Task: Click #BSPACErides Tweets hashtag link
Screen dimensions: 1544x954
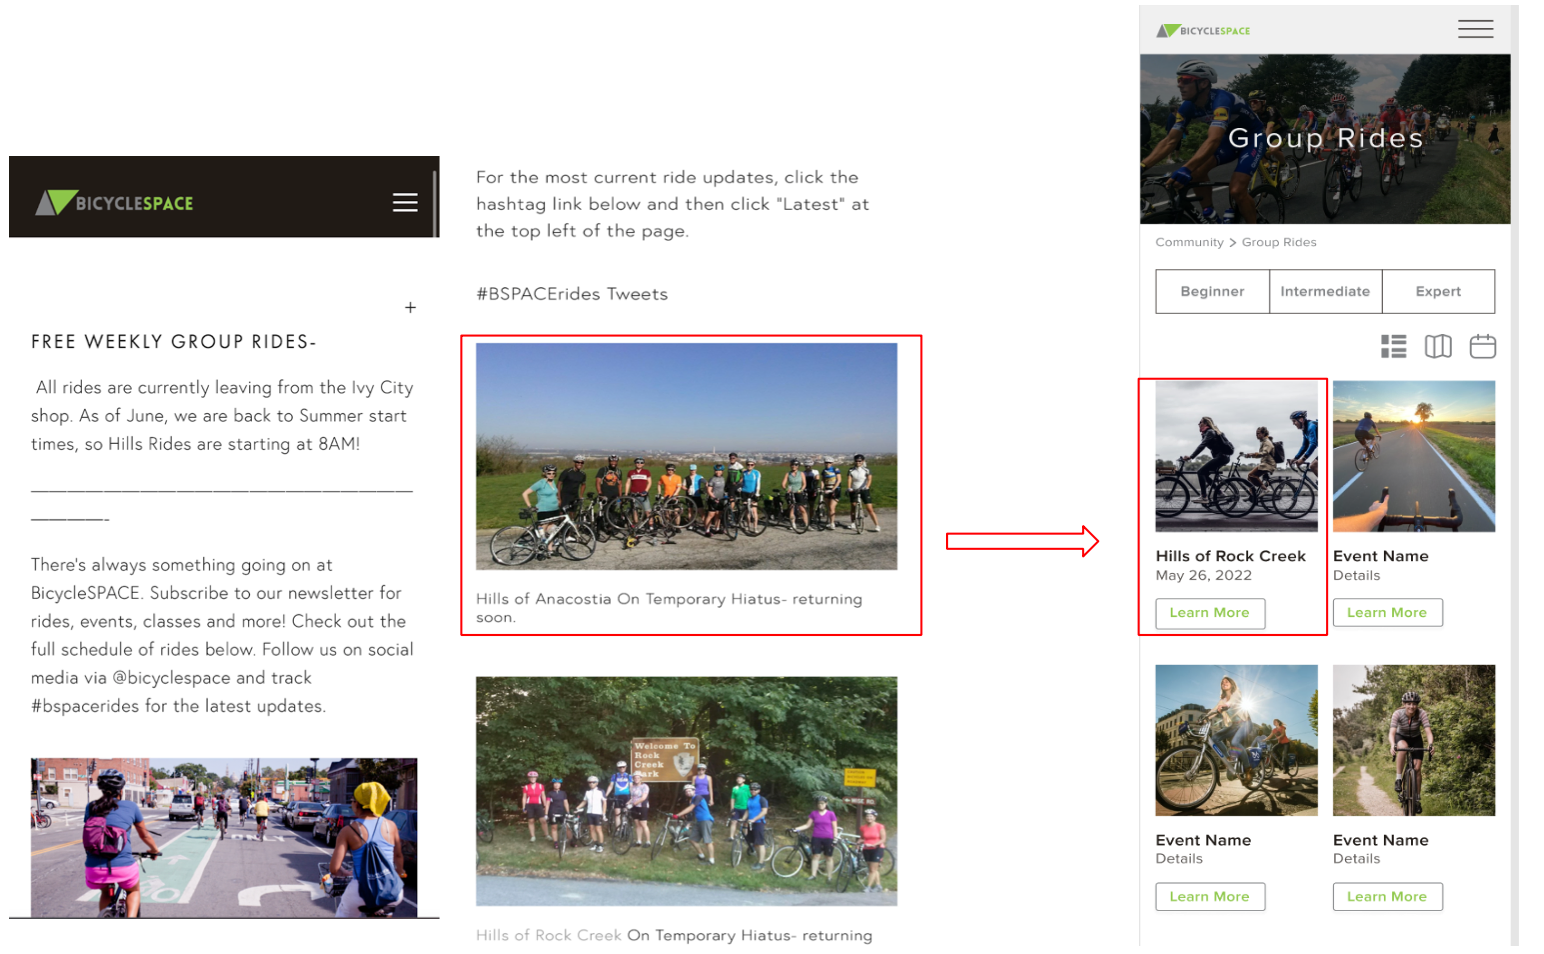Action: 572,294
